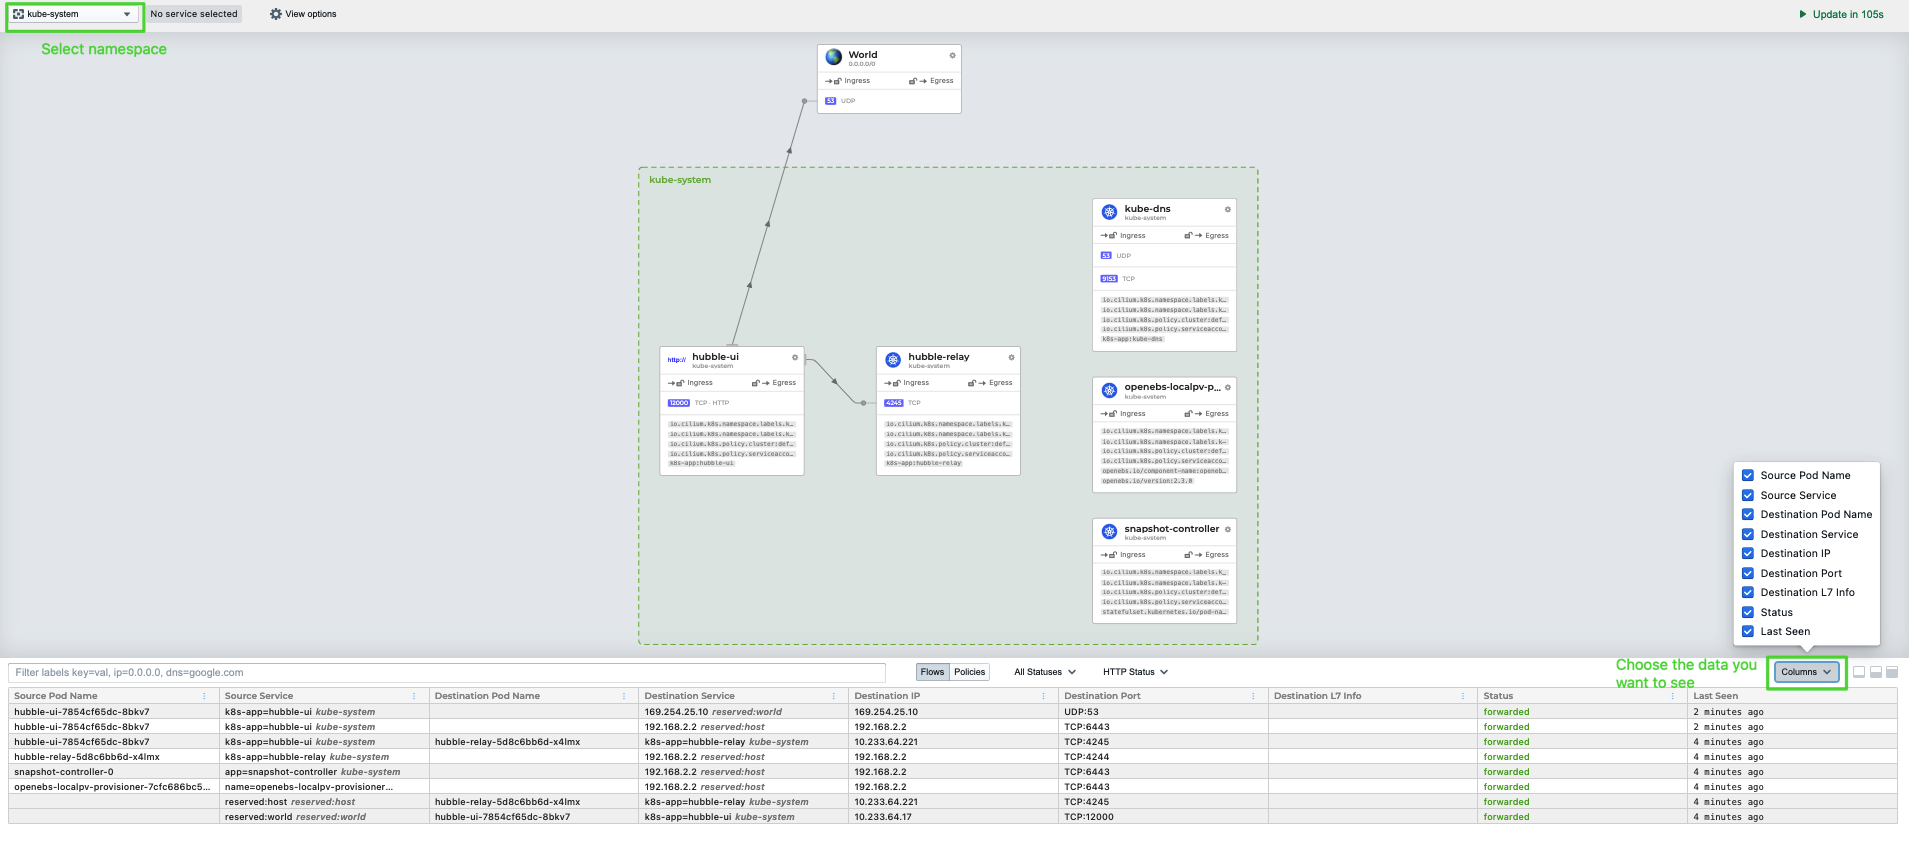1909x851 pixels.
Task: Click the gear icon on hubble-ui card
Action: pos(795,357)
